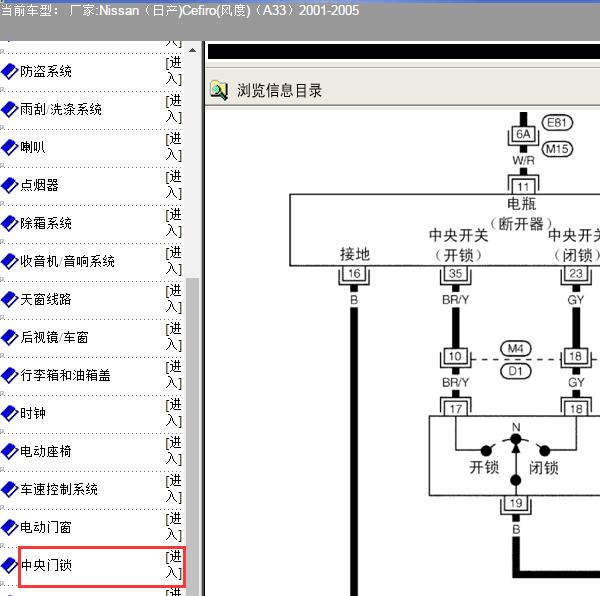Click [进入] link for 行李箱和油箱盖
Viewport: 600px width, 596px height.
pos(174,375)
